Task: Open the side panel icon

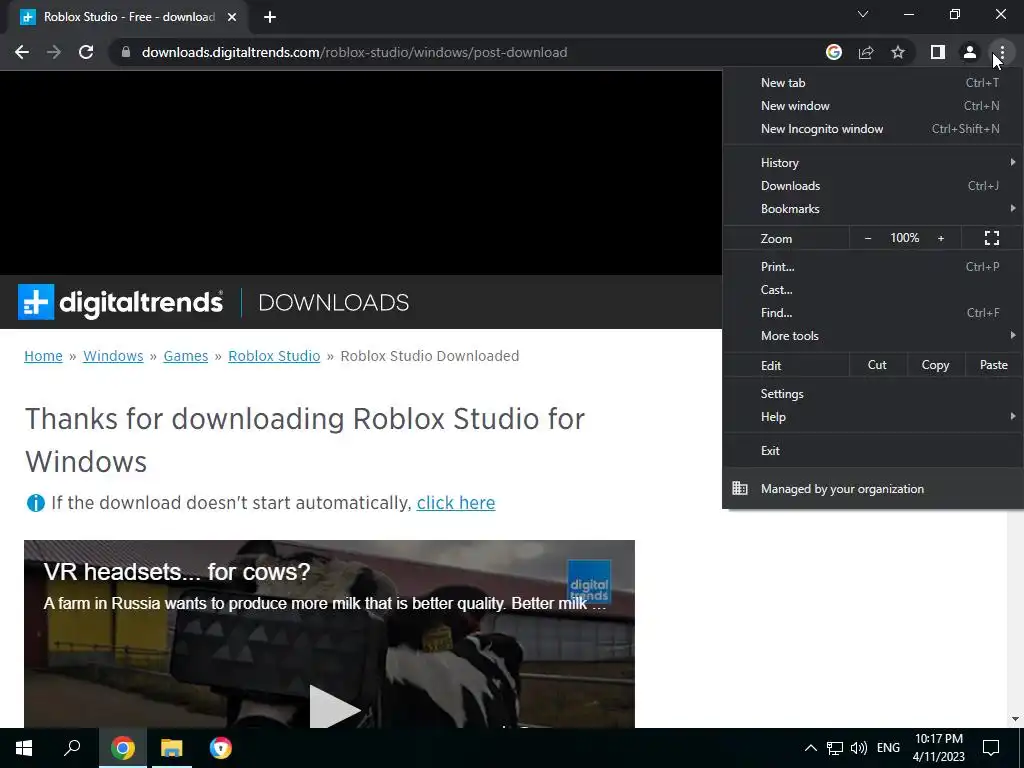Action: [938, 52]
